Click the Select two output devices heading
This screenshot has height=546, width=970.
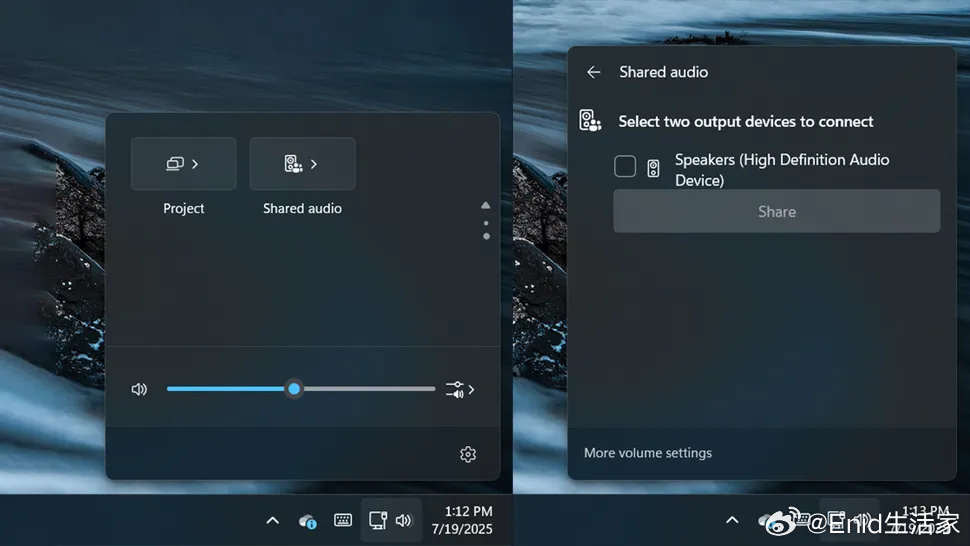(x=745, y=121)
